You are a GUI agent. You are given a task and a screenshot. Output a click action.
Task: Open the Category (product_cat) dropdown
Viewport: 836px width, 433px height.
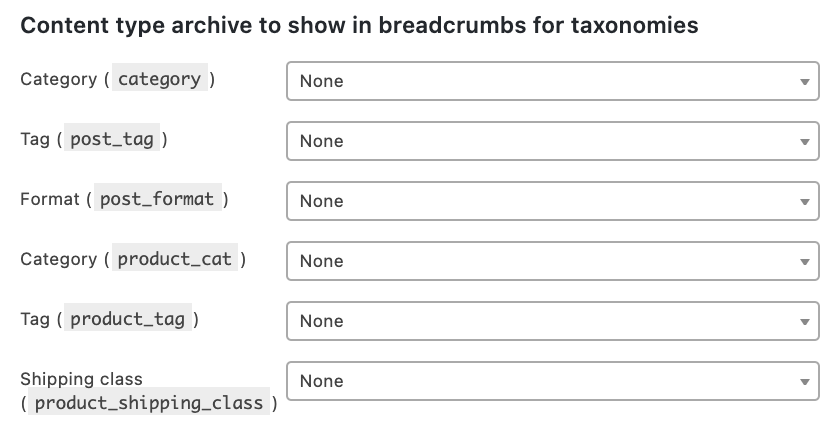coord(552,261)
